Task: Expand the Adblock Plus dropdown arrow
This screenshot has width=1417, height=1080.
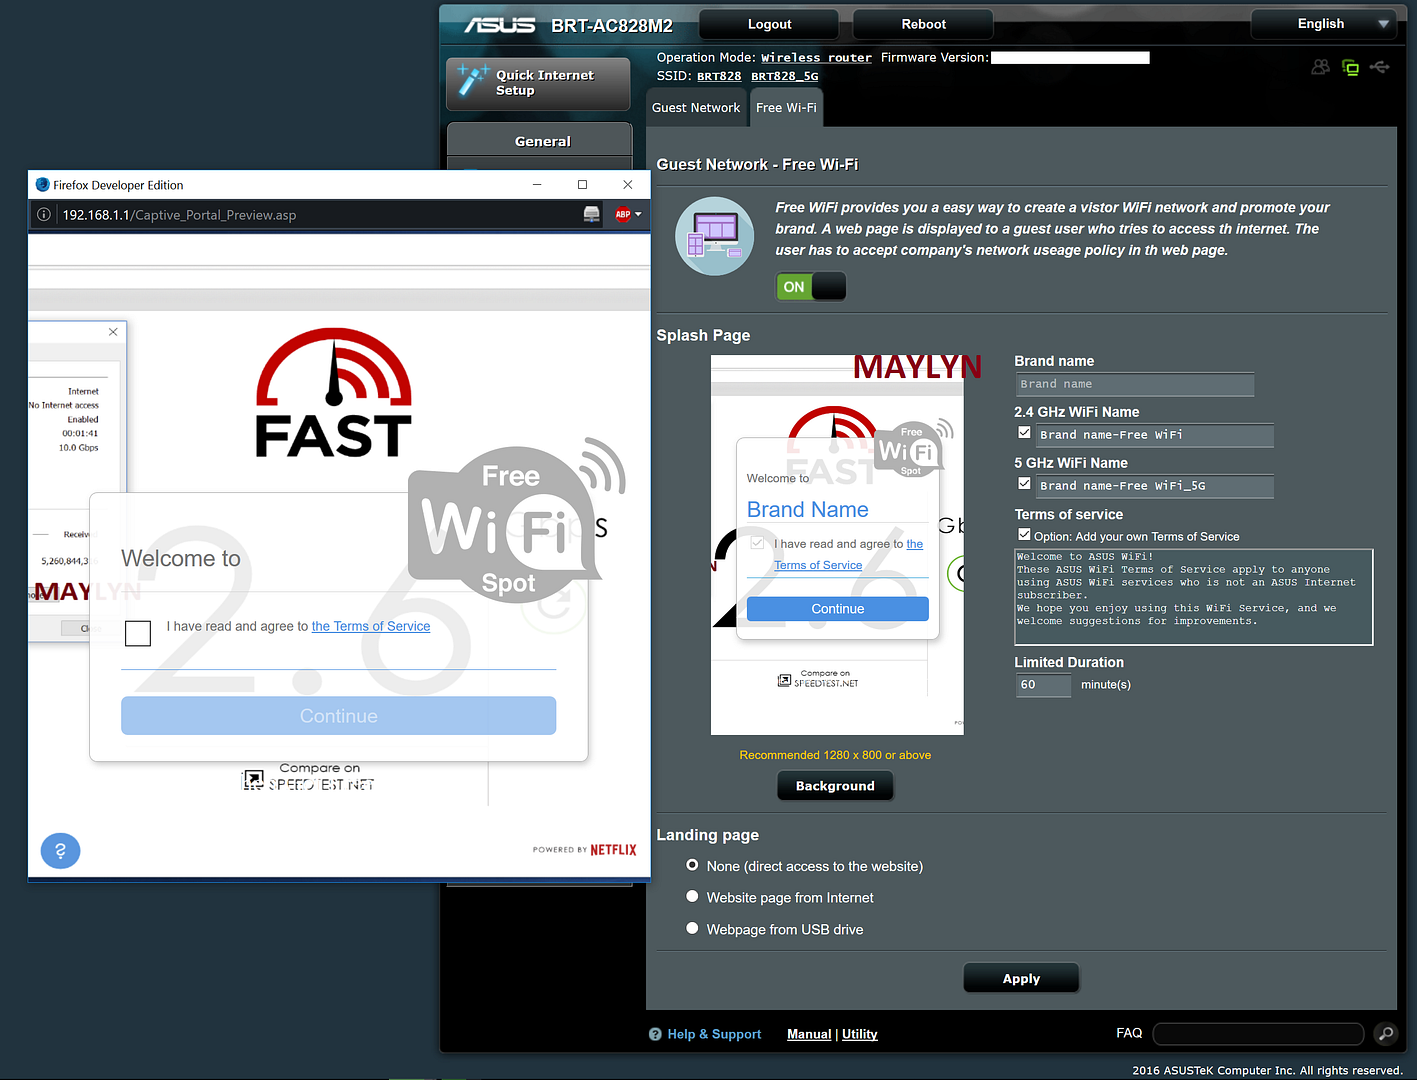Action: point(638,214)
